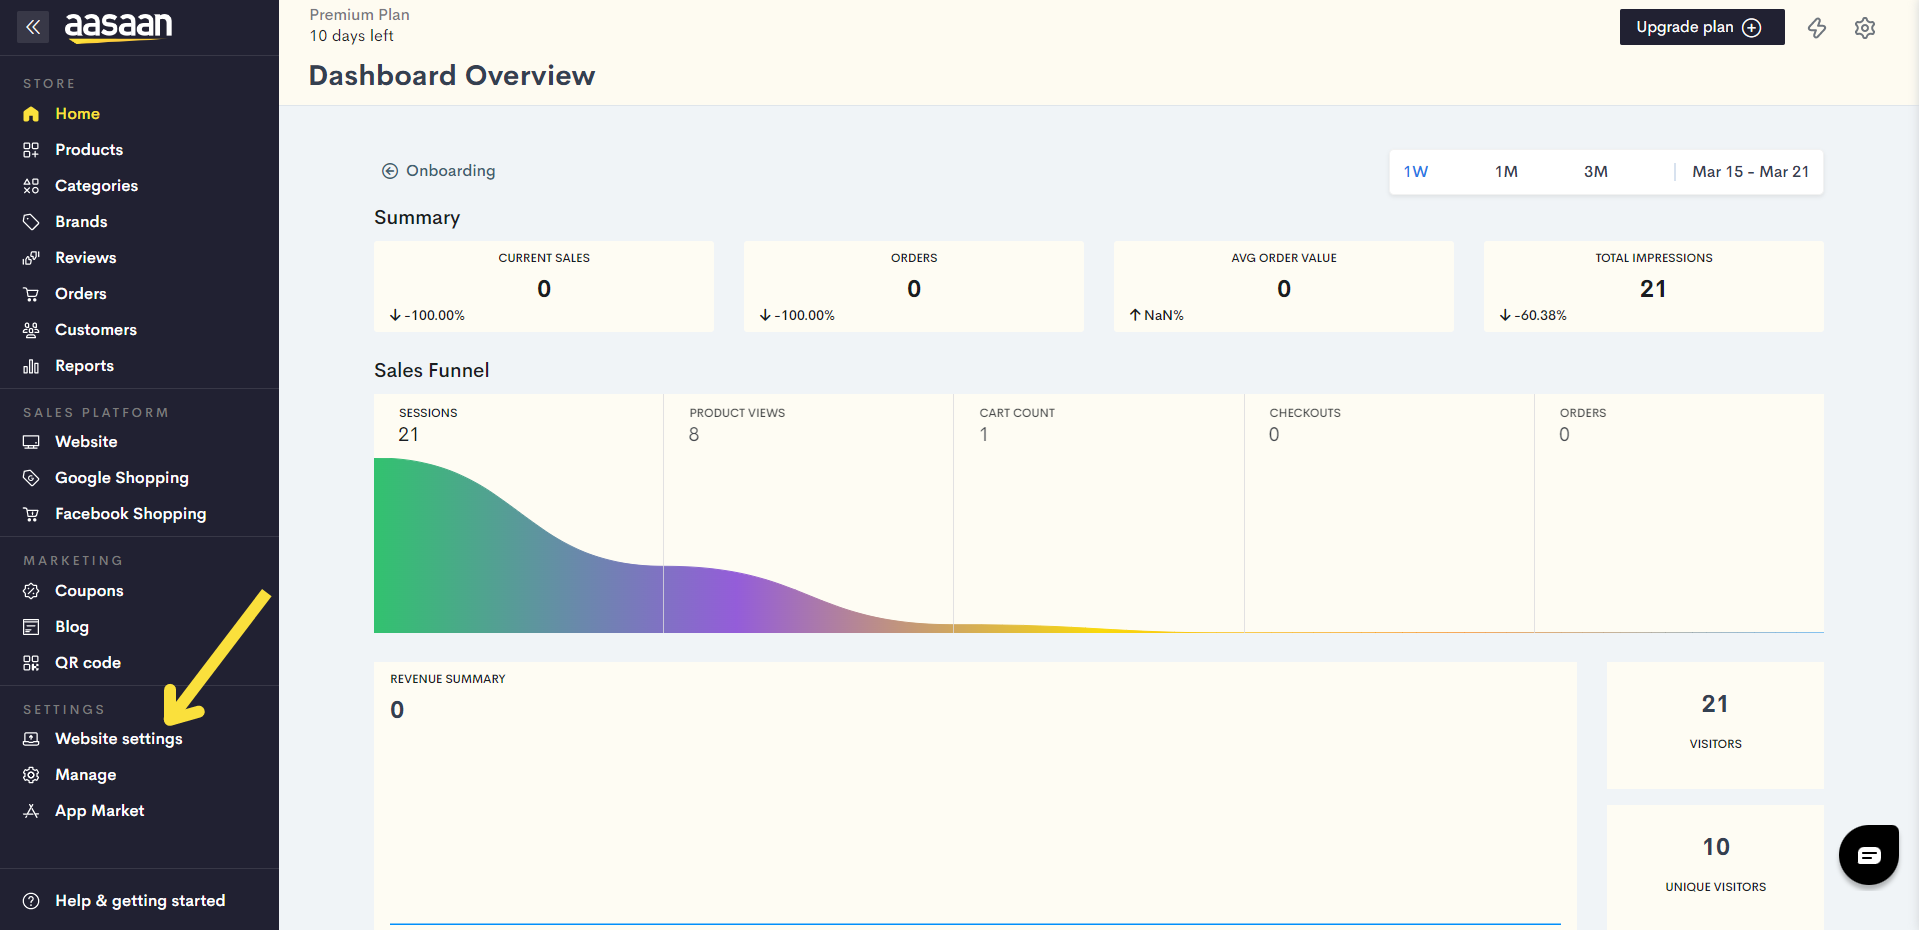Viewport: 1919px width, 930px height.
Task: Open the Mar 15 - Mar 21 date picker
Action: 1750,172
